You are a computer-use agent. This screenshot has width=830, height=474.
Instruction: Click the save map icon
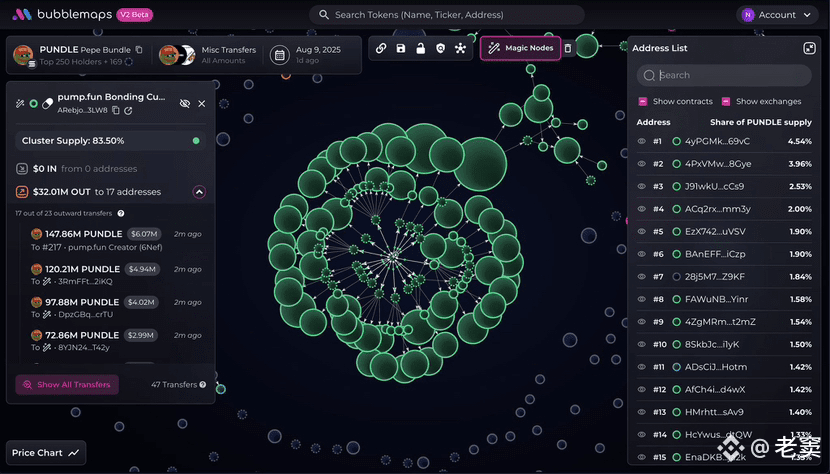point(401,48)
